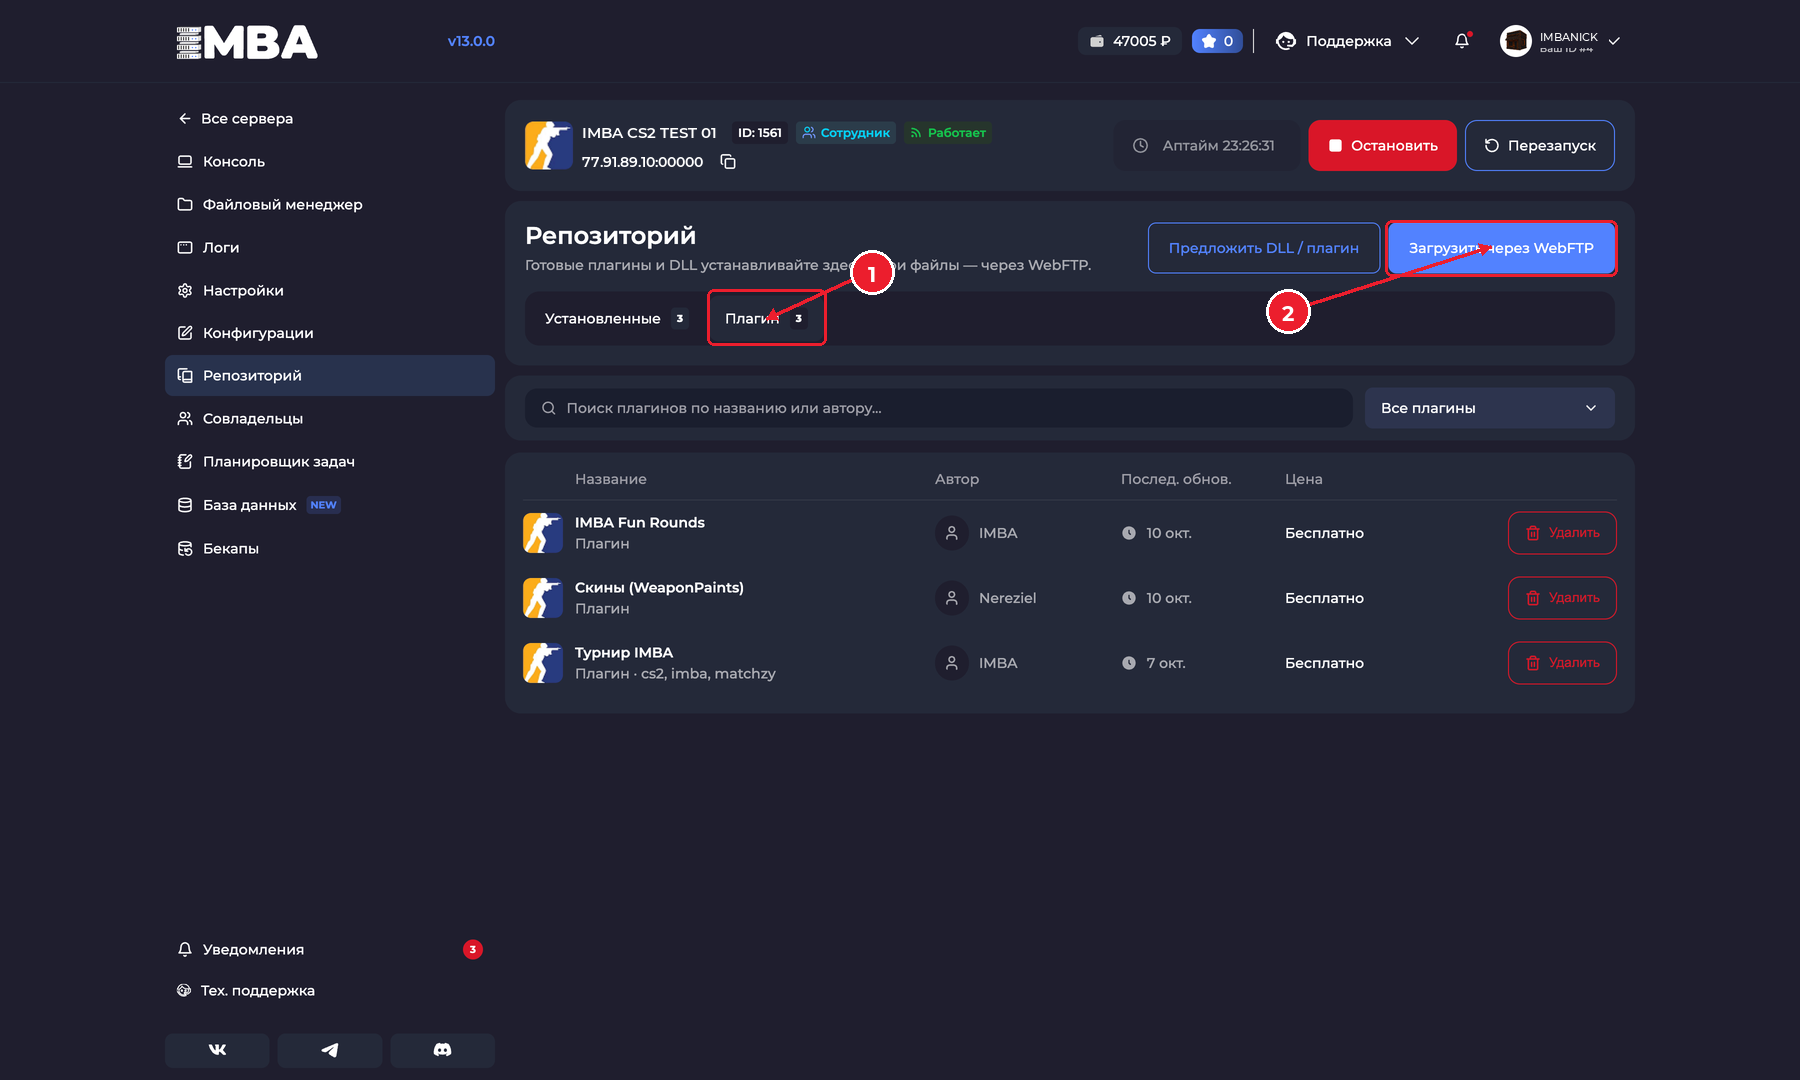Click the server CS2 game icon
1800x1080 pixels.
[549, 146]
